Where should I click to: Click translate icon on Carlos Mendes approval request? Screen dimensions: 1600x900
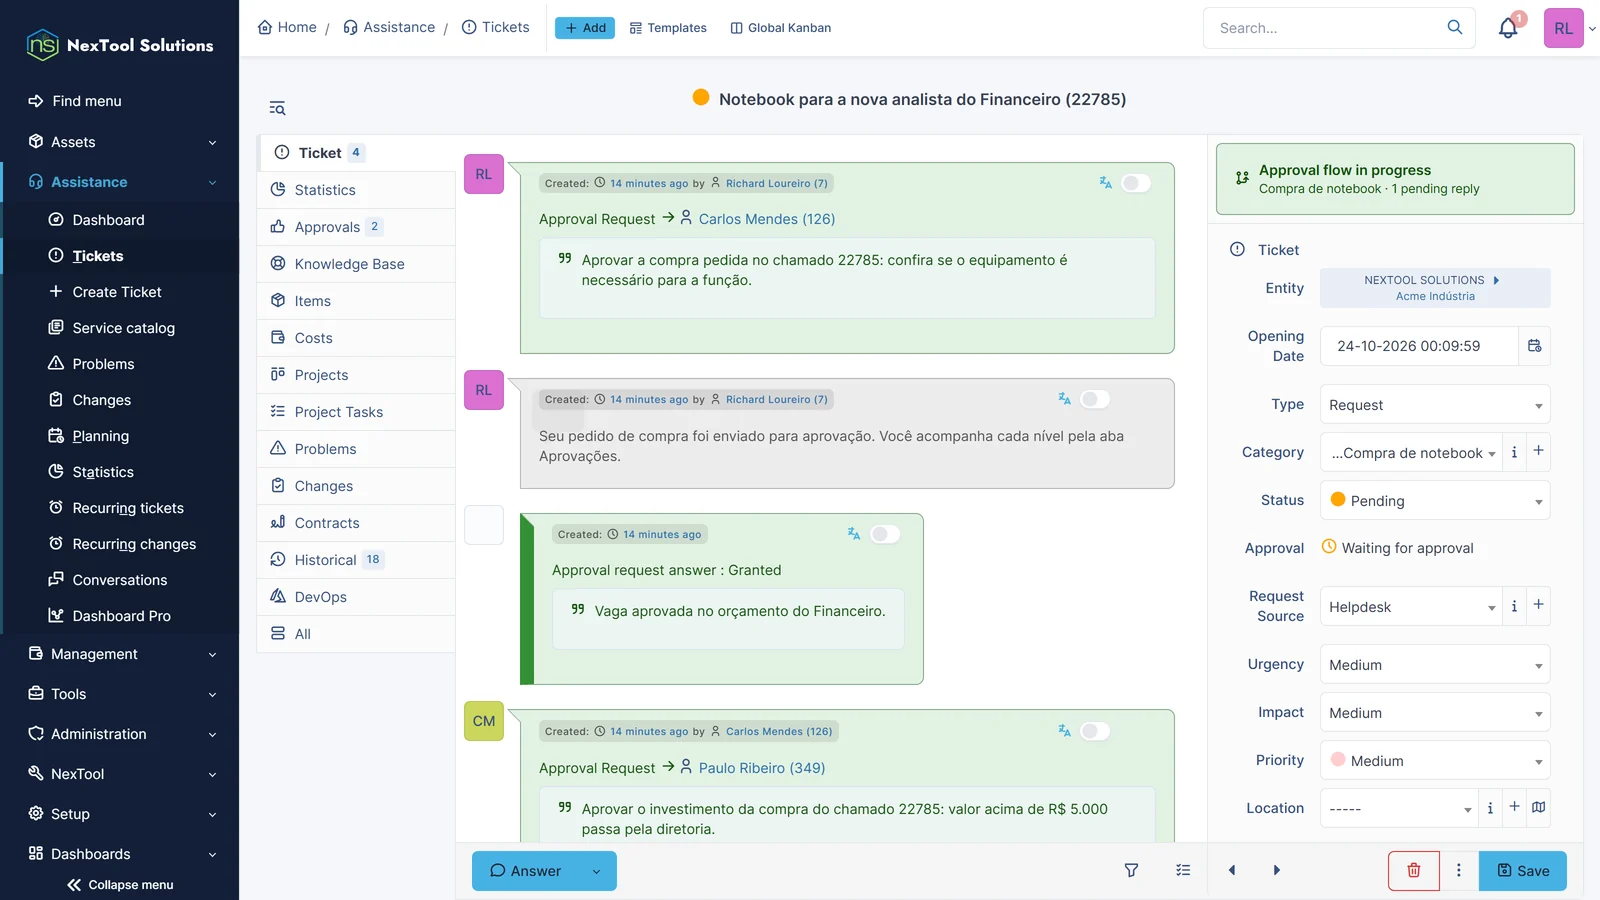[1105, 183]
